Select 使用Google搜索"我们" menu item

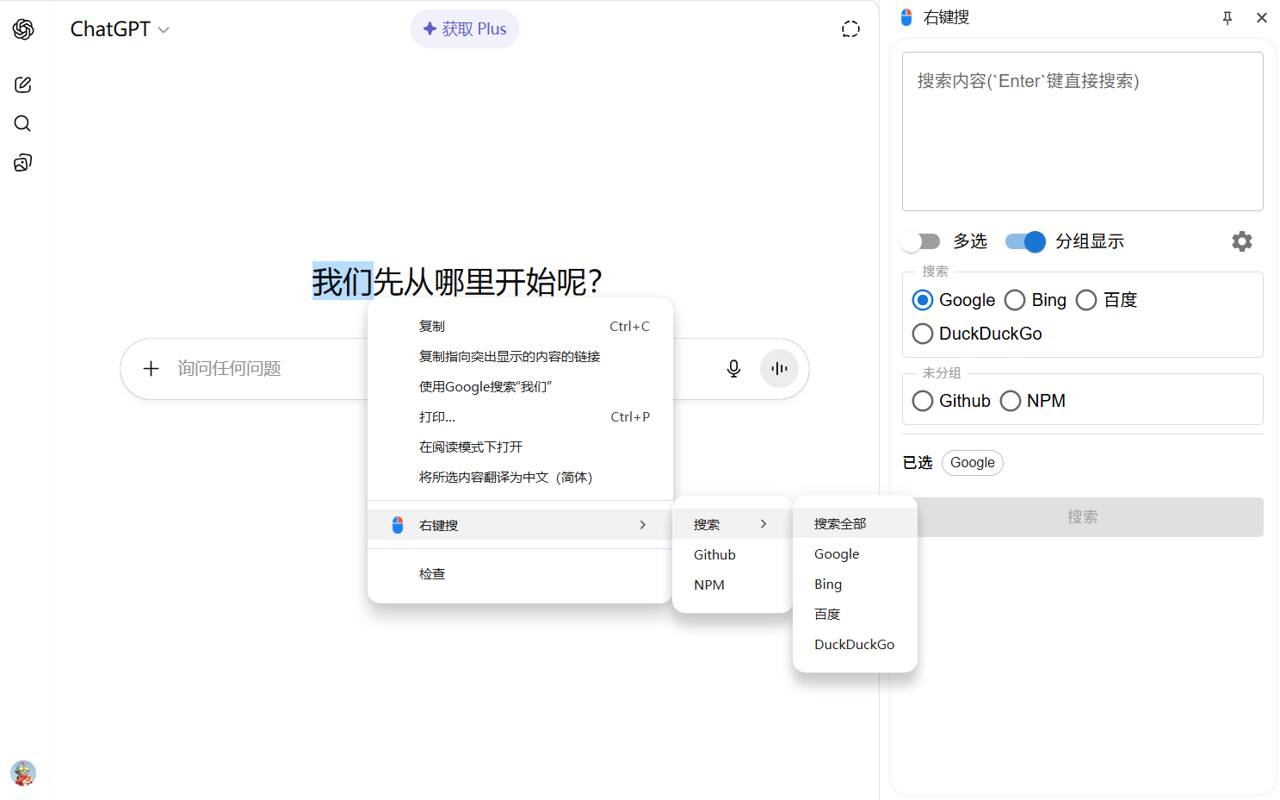click(x=520, y=386)
